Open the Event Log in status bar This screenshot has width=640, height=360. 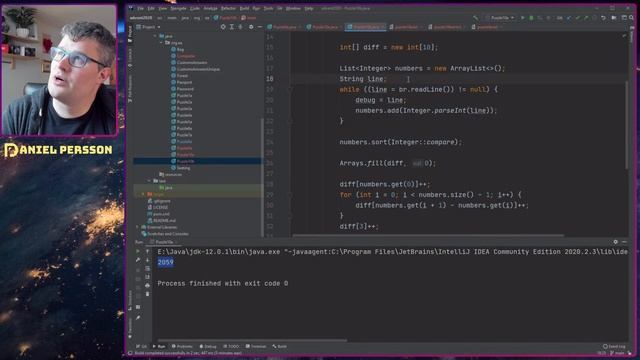coord(614,346)
